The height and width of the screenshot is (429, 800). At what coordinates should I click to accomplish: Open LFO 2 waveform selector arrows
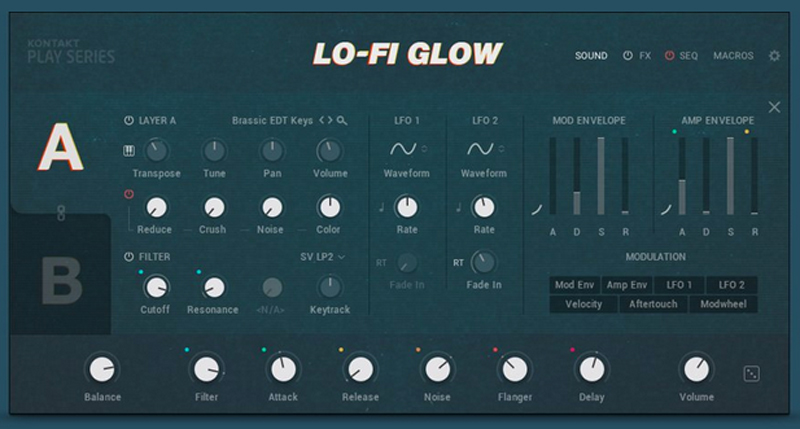(501, 148)
